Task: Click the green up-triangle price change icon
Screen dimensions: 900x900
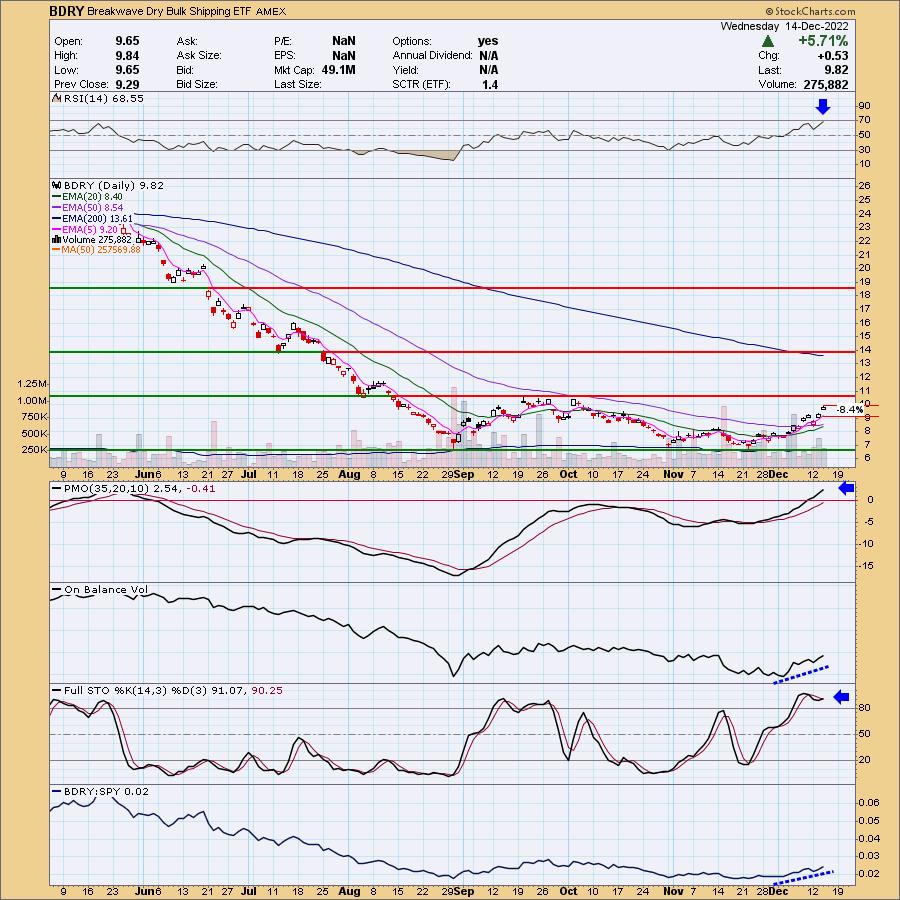Action: 768,41
